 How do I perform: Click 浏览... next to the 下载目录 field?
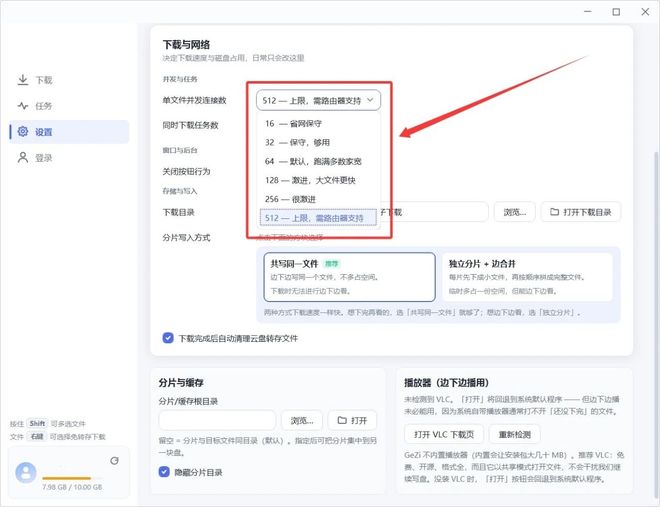pos(514,212)
